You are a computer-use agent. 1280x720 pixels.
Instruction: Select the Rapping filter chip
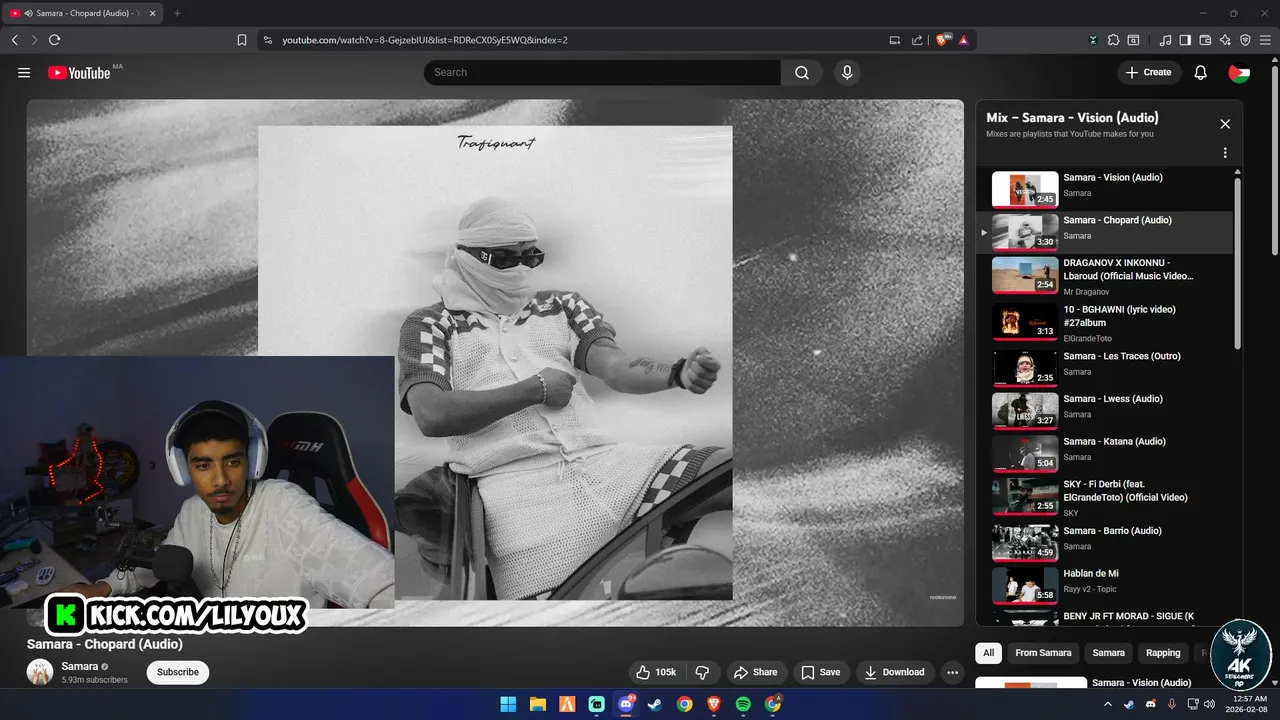[1163, 653]
